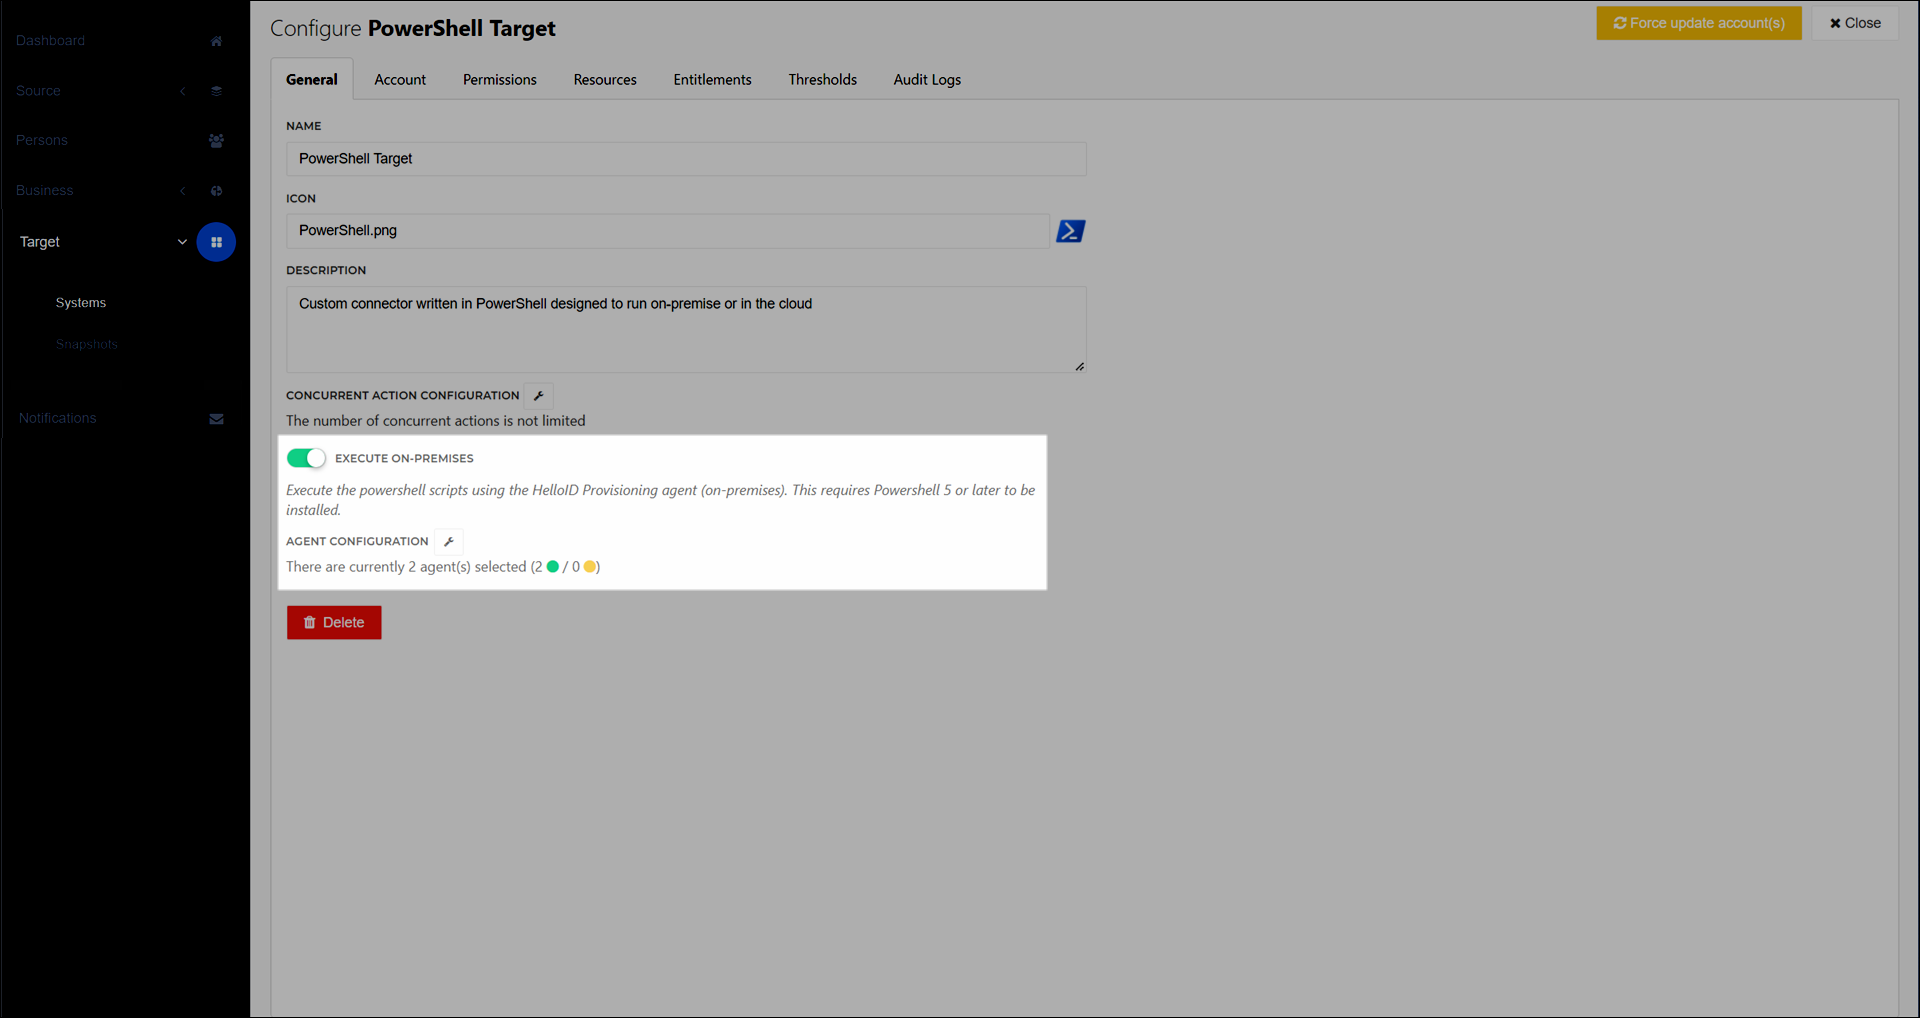Click 'The number of concurrent actions is not limited'

[436, 421]
